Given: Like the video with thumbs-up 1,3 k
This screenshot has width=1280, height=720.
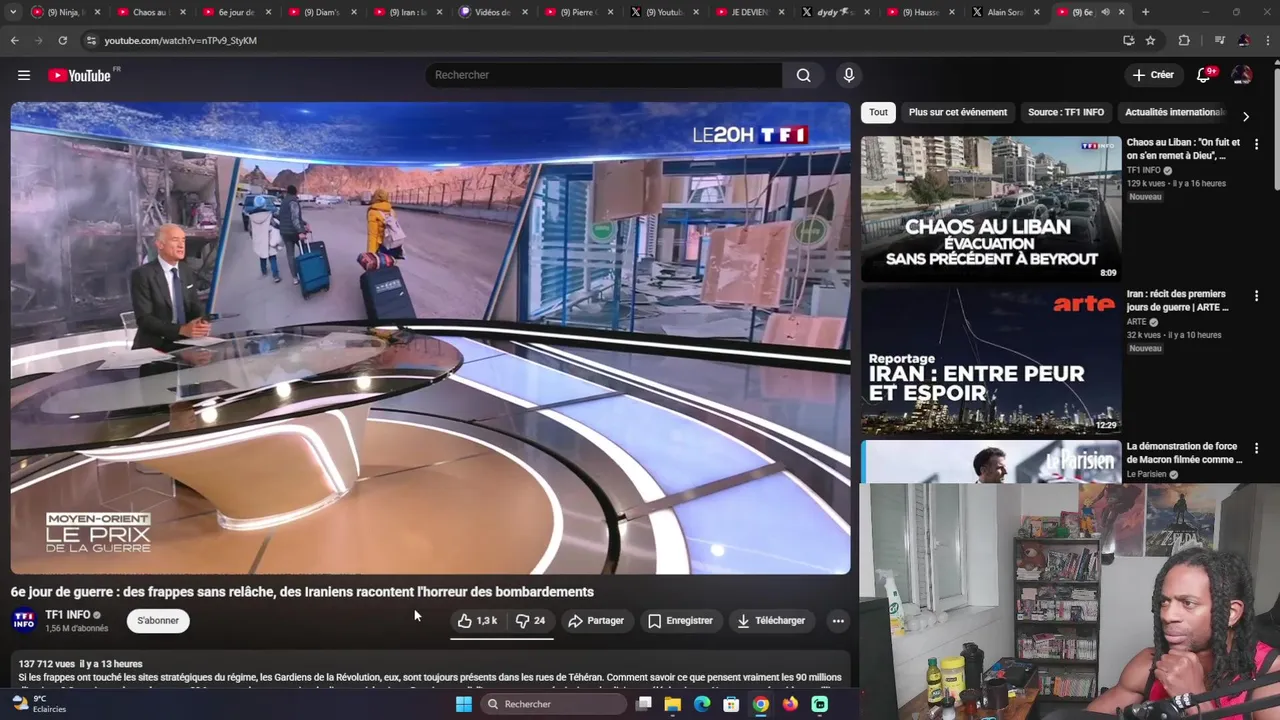Looking at the screenshot, I should [477, 621].
